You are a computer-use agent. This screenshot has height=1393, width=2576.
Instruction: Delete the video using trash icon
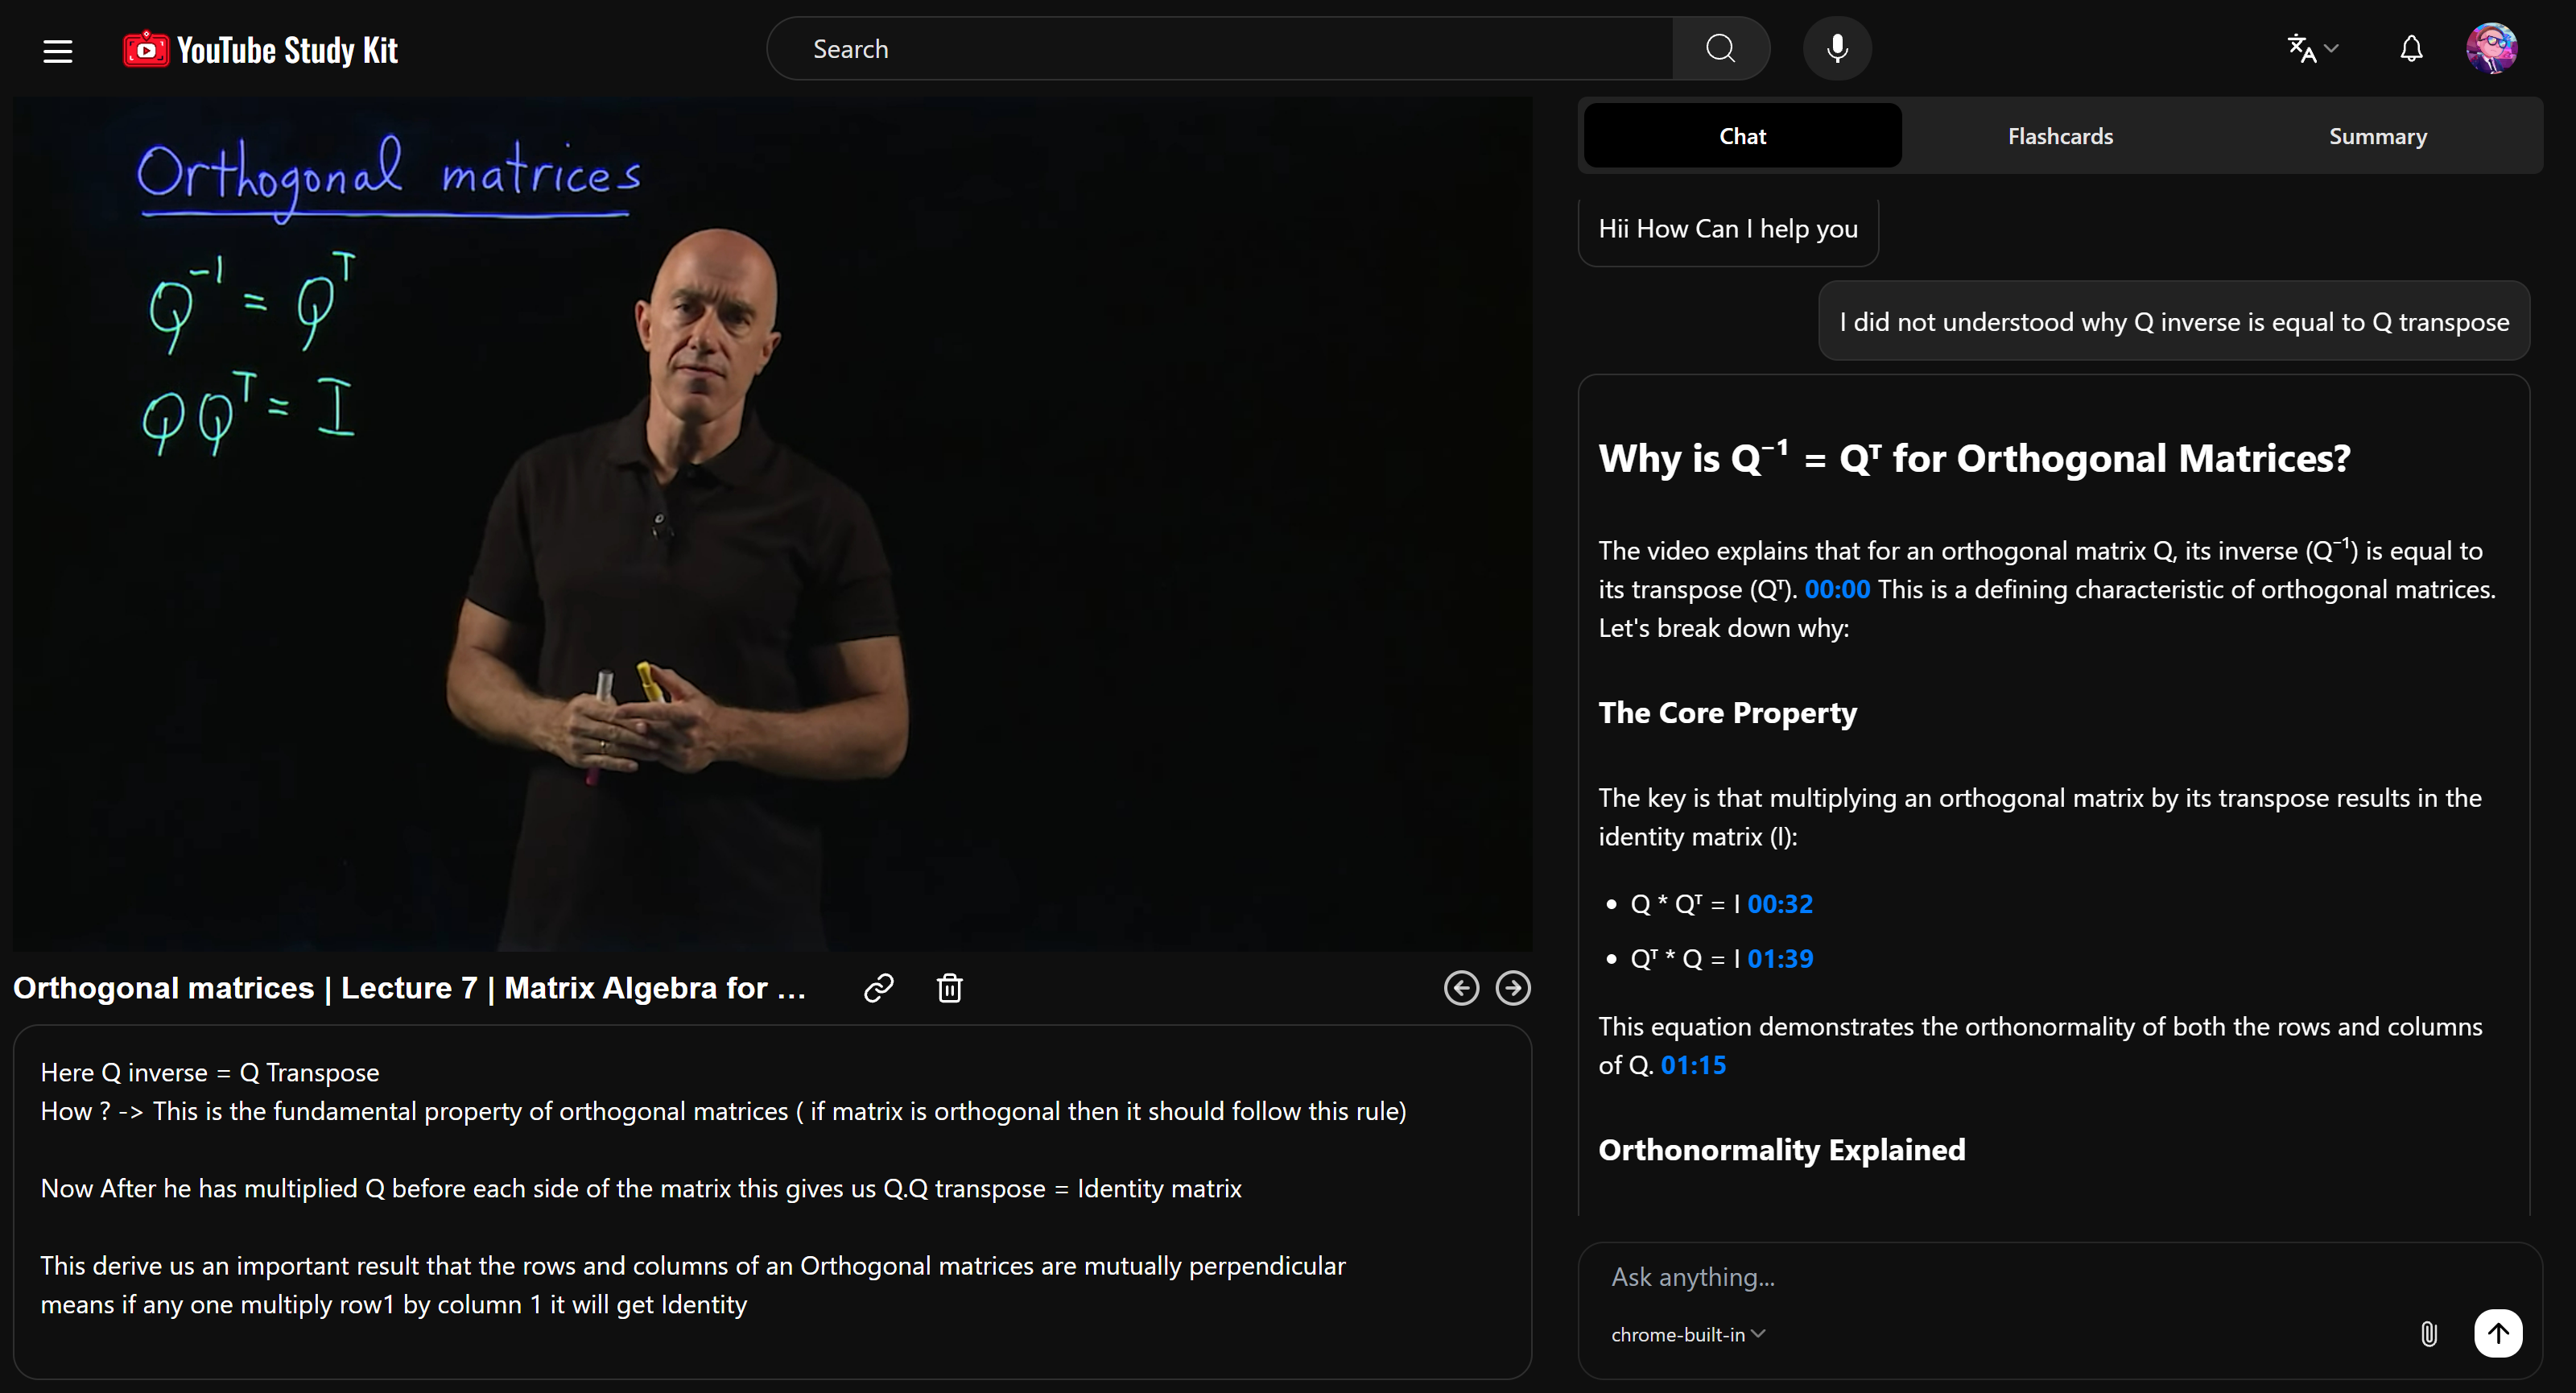click(949, 988)
